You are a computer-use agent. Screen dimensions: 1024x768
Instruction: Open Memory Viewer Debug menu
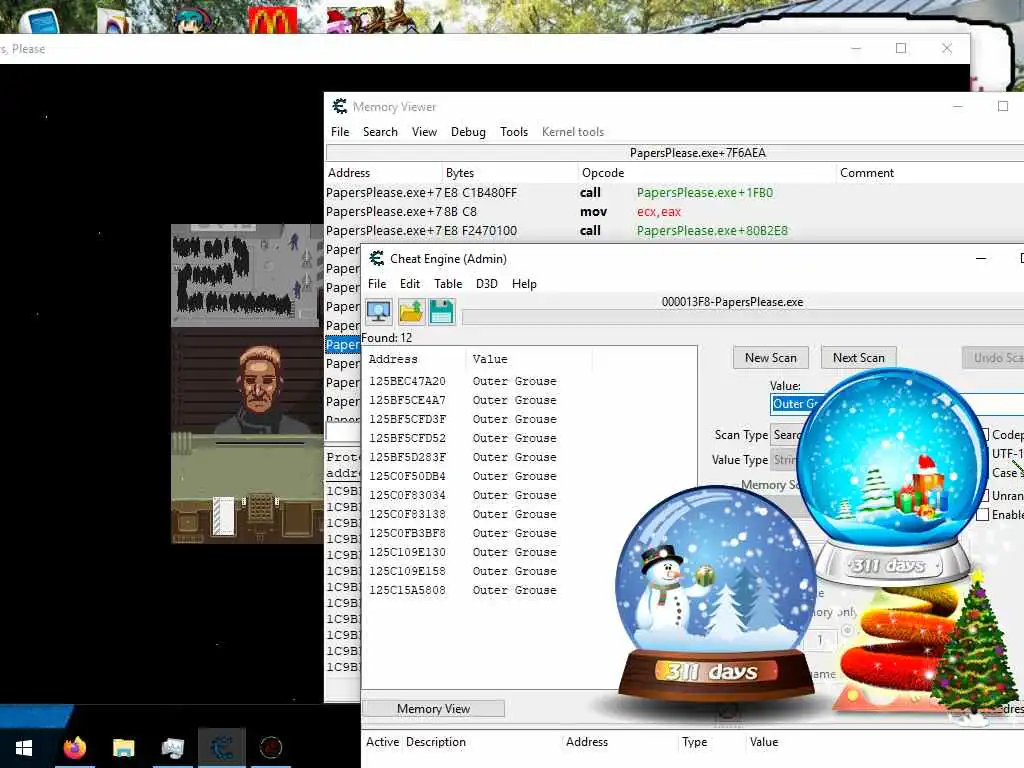[x=468, y=132]
